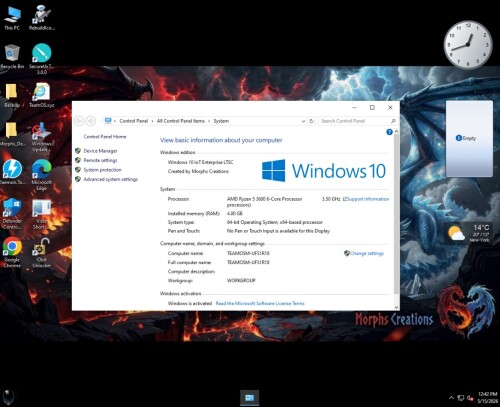
Task: Click the This PC desktop icon
Action: 12,18
